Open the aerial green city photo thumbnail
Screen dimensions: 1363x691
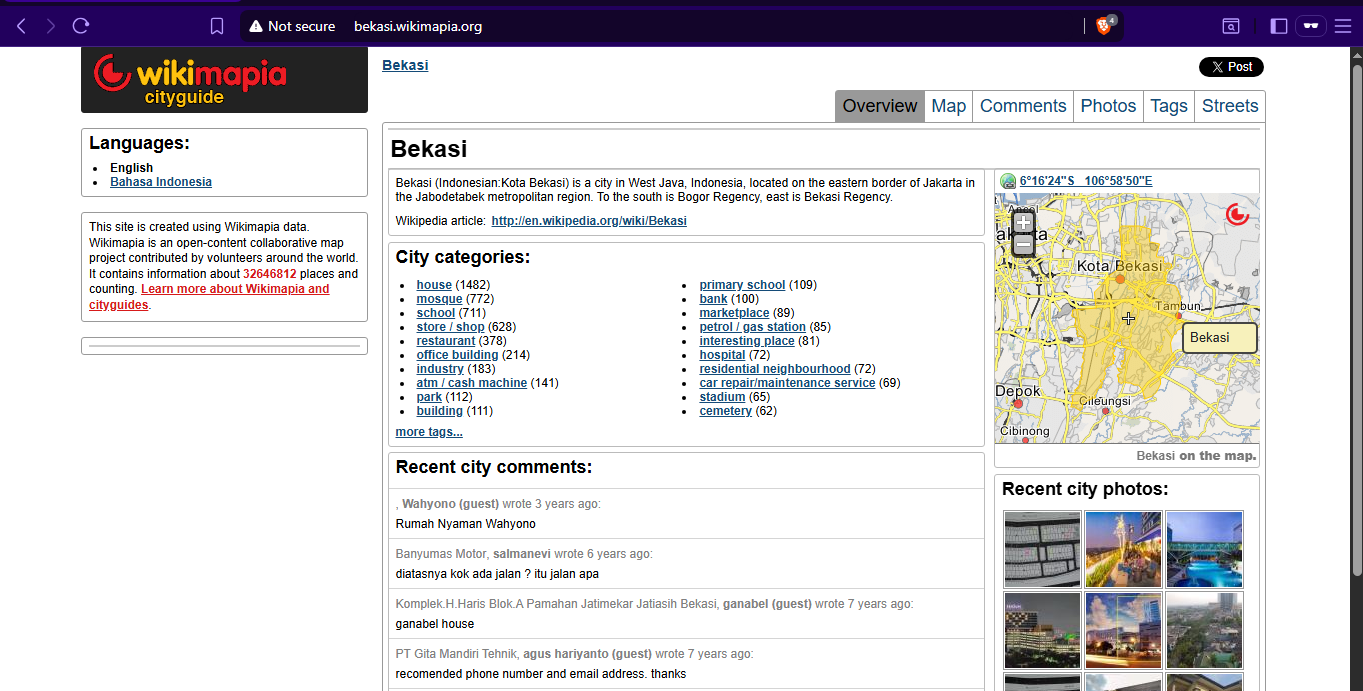(1204, 630)
